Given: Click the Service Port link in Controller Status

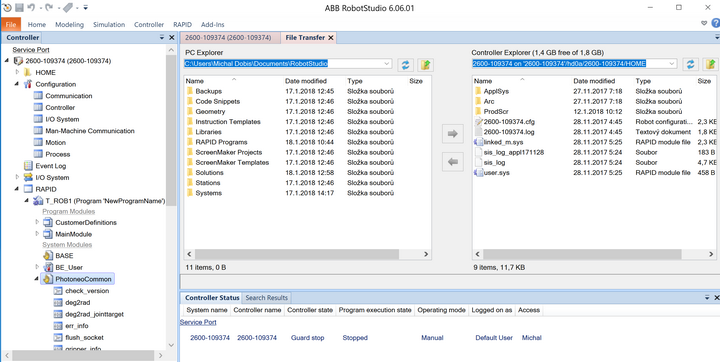Looking at the screenshot, I should pyautogui.click(x=198, y=322).
